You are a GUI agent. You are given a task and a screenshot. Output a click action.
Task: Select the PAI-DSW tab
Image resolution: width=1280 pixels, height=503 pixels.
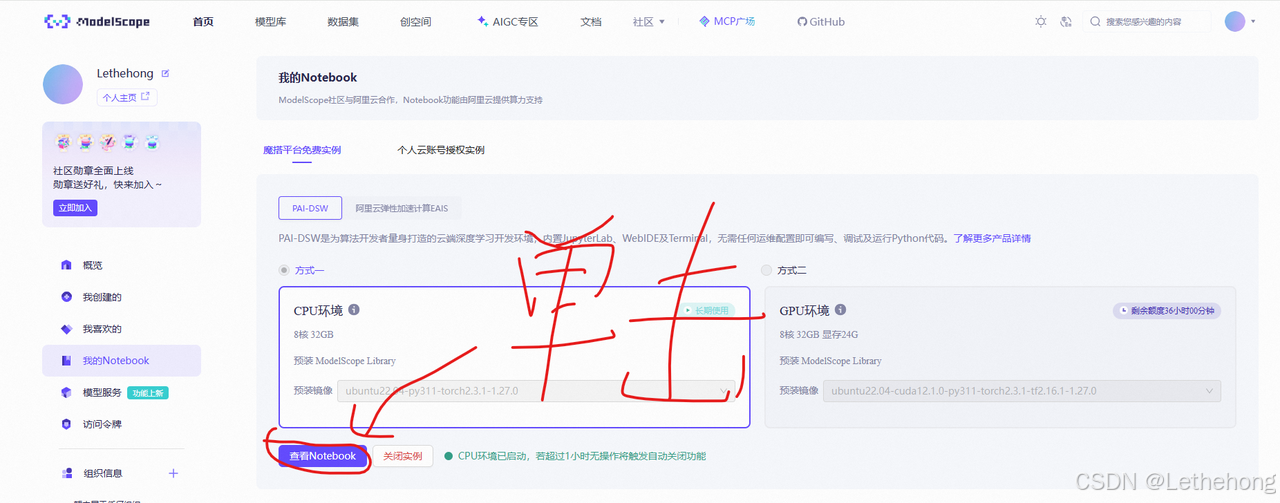click(310, 208)
